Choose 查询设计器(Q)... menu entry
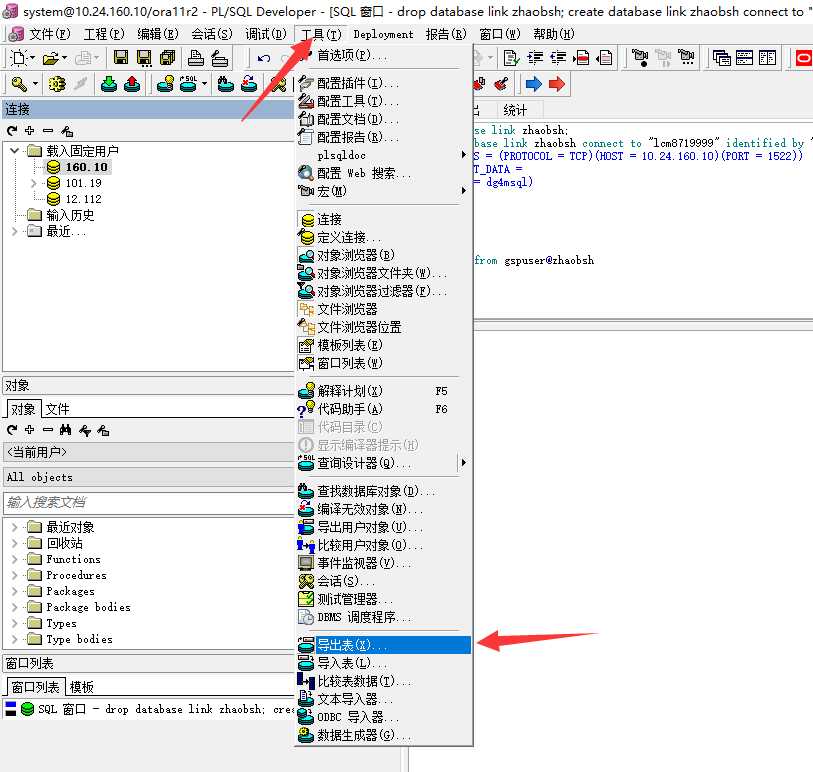The height and width of the screenshot is (772, 813). pos(384,463)
